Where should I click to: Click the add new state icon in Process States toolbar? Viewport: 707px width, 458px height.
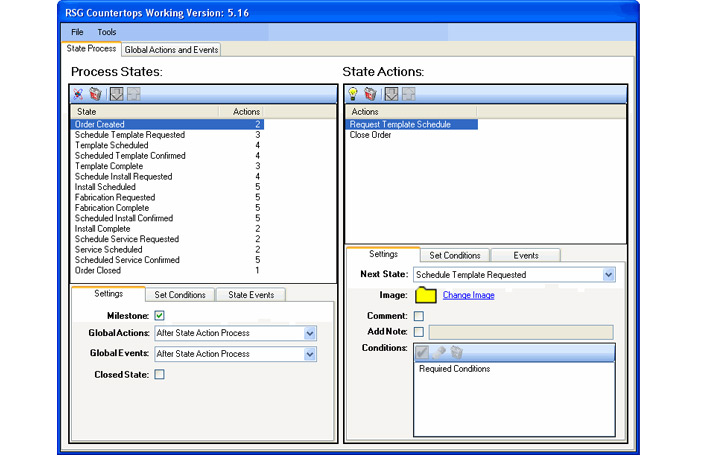78,94
